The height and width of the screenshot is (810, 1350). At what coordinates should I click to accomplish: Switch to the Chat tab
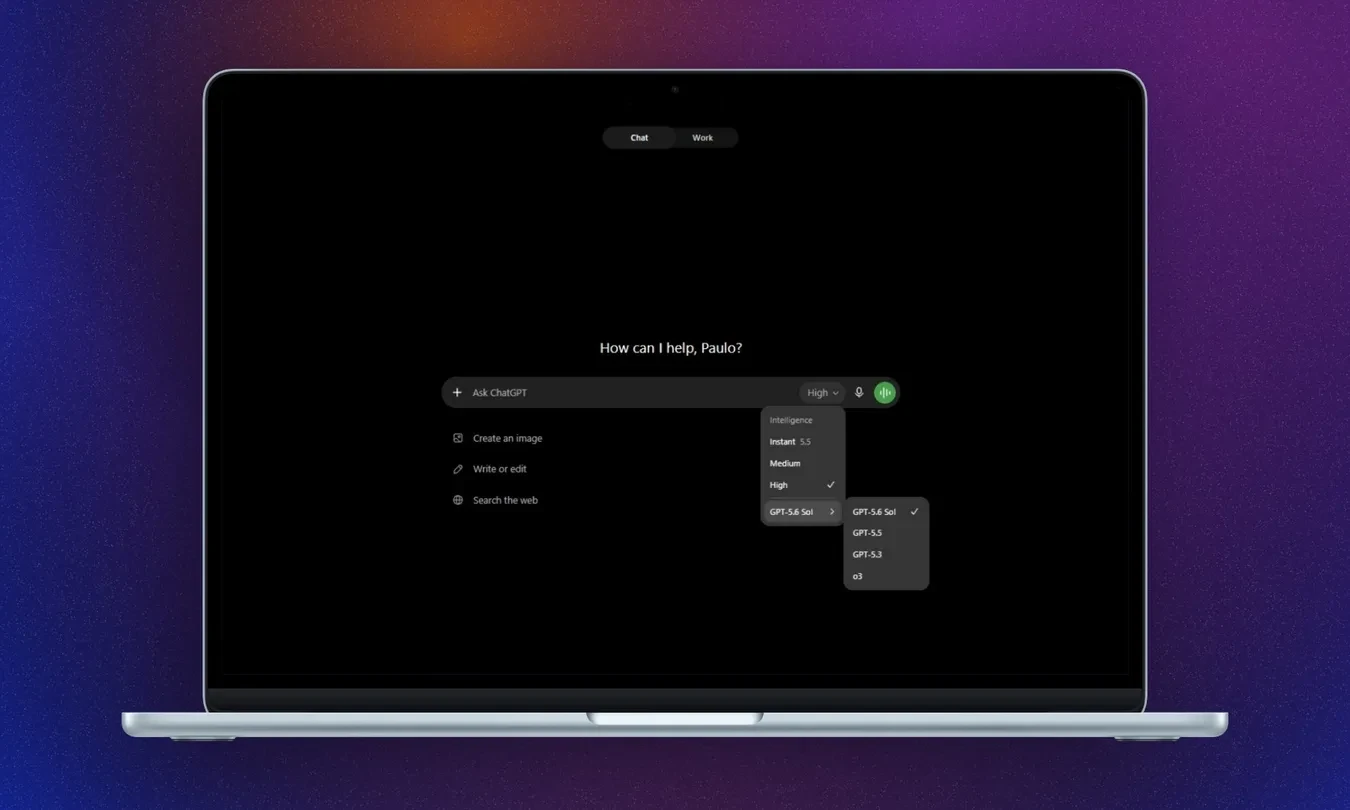(639, 138)
